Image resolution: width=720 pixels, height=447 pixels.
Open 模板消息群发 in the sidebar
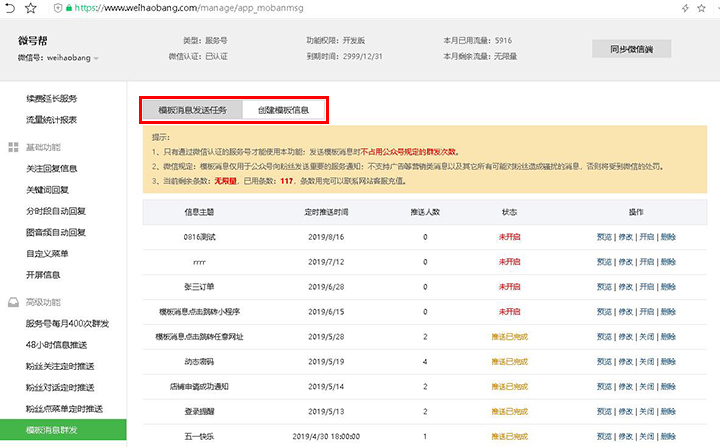[x=63, y=430]
